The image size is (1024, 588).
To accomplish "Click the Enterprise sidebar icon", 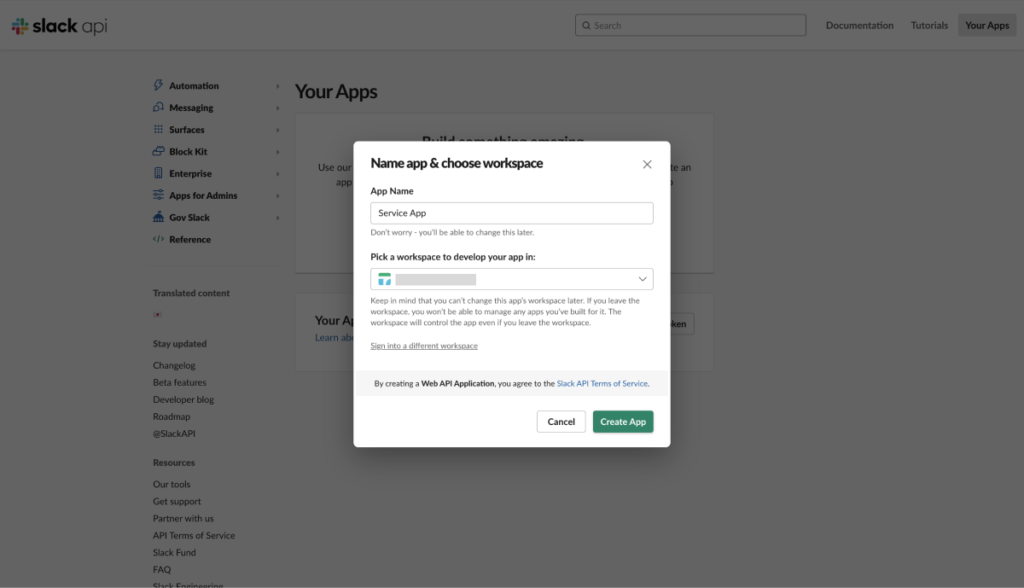I will tap(158, 174).
